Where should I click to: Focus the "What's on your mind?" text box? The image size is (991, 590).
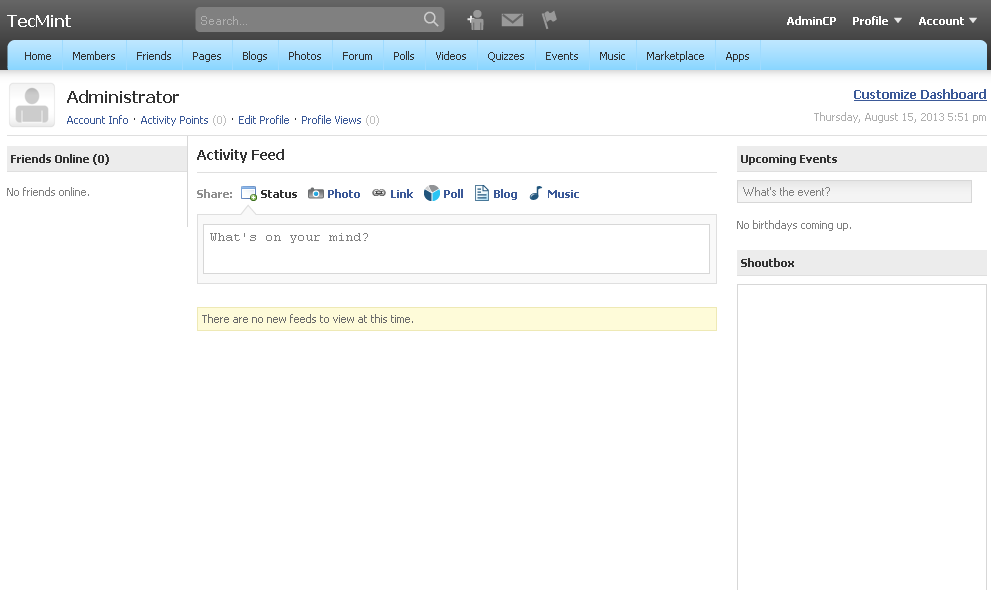[456, 249]
